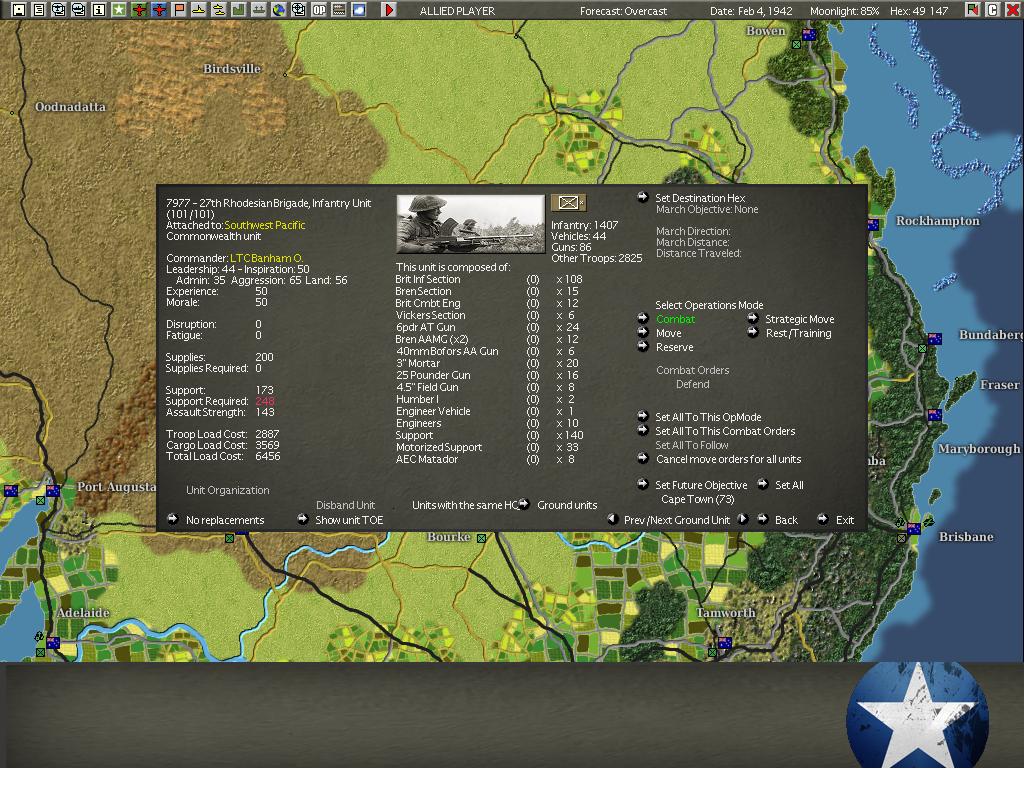Click the soldier unit photo thumbnail

[470, 224]
